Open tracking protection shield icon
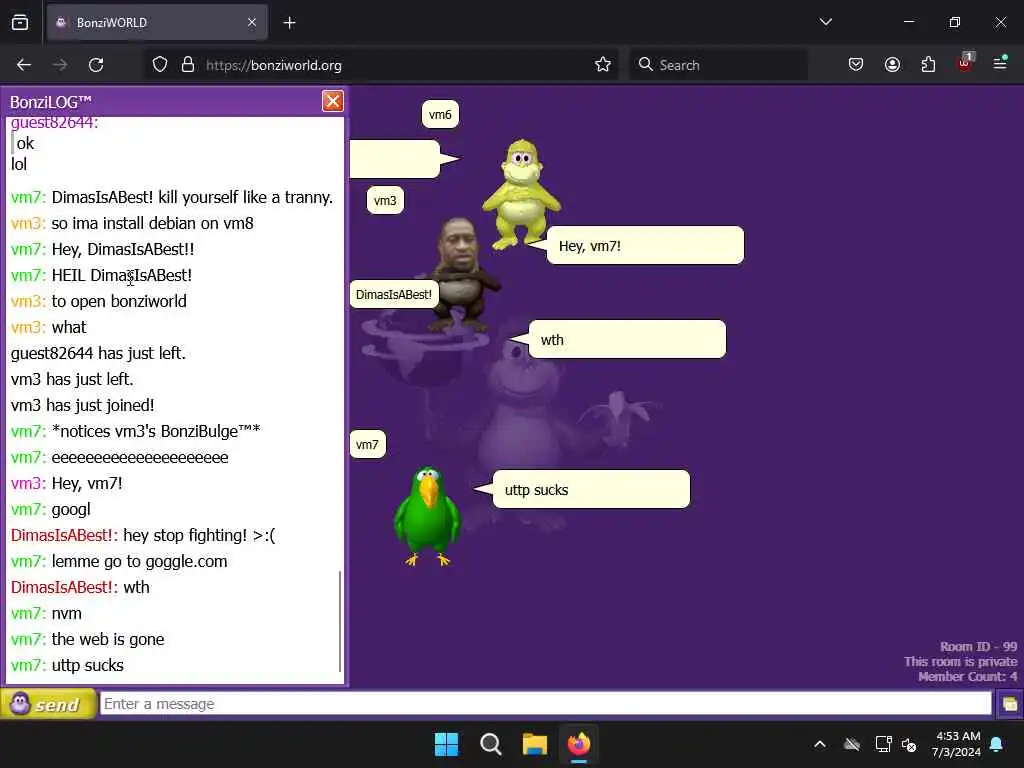 pyautogui.click(x=160, y=65)
